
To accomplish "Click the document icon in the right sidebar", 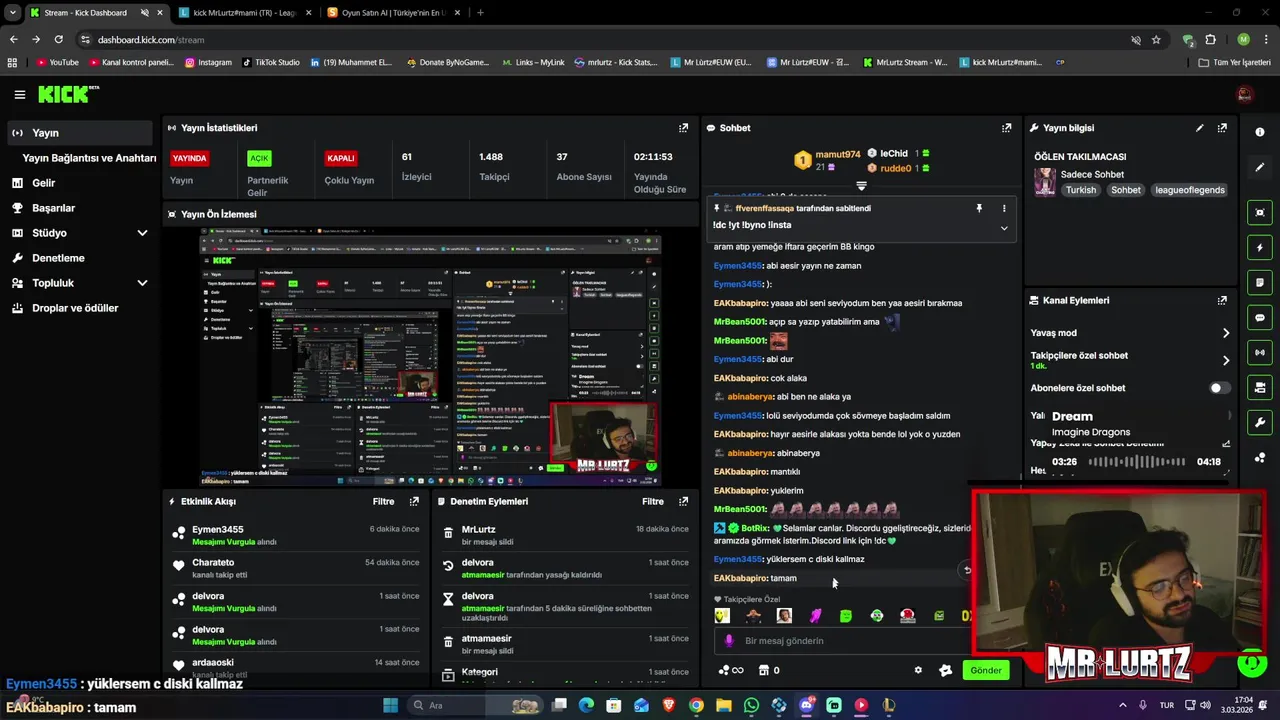I will click(1259, 283).
